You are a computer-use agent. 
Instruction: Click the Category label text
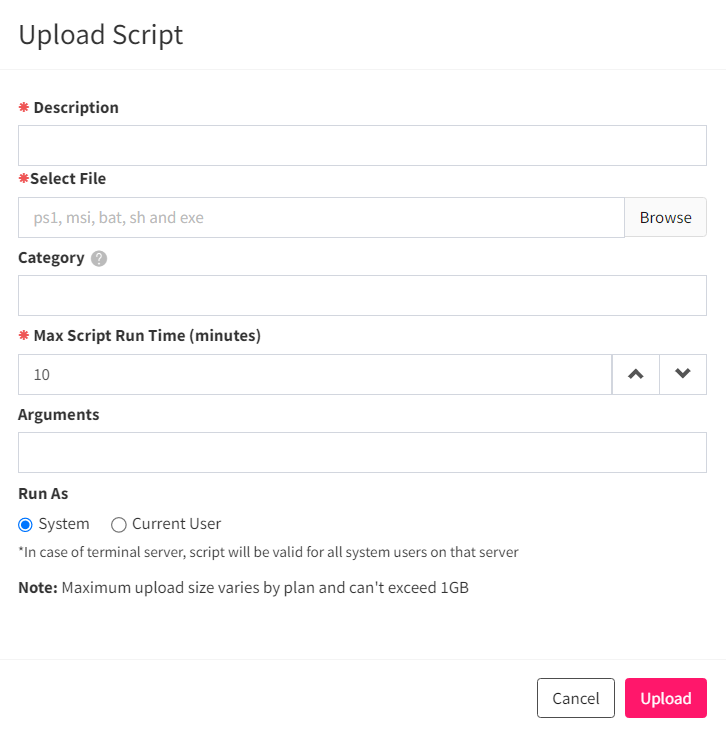[51, 258]
